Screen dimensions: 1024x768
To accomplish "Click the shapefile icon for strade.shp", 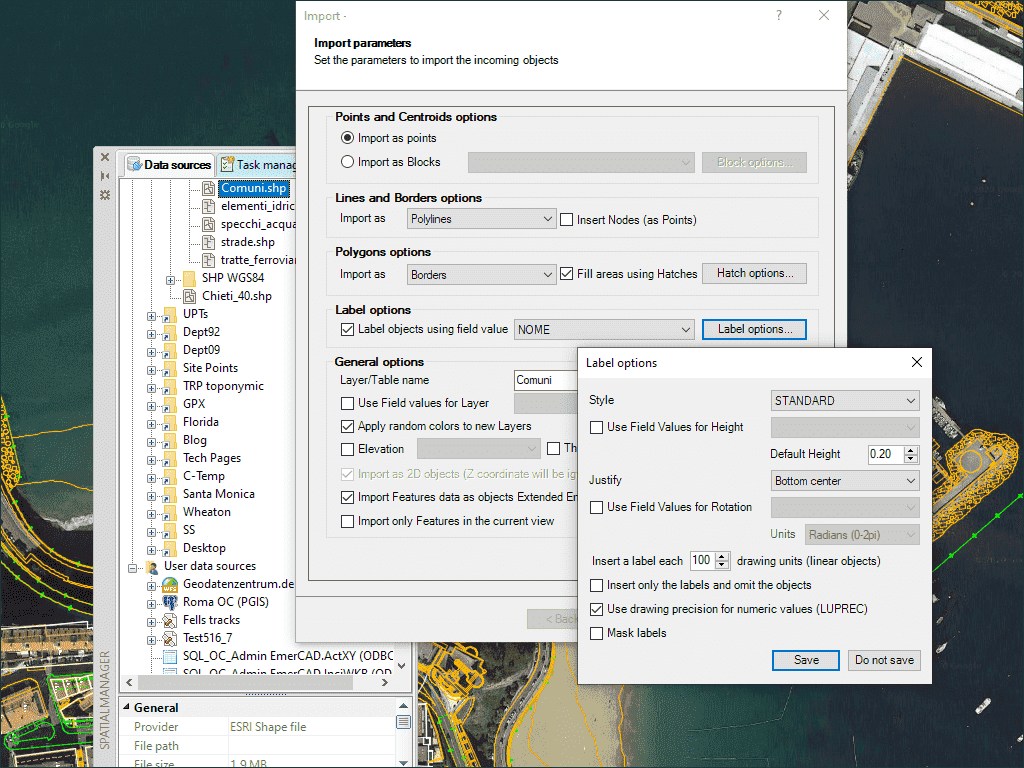I will pos(208,242).
